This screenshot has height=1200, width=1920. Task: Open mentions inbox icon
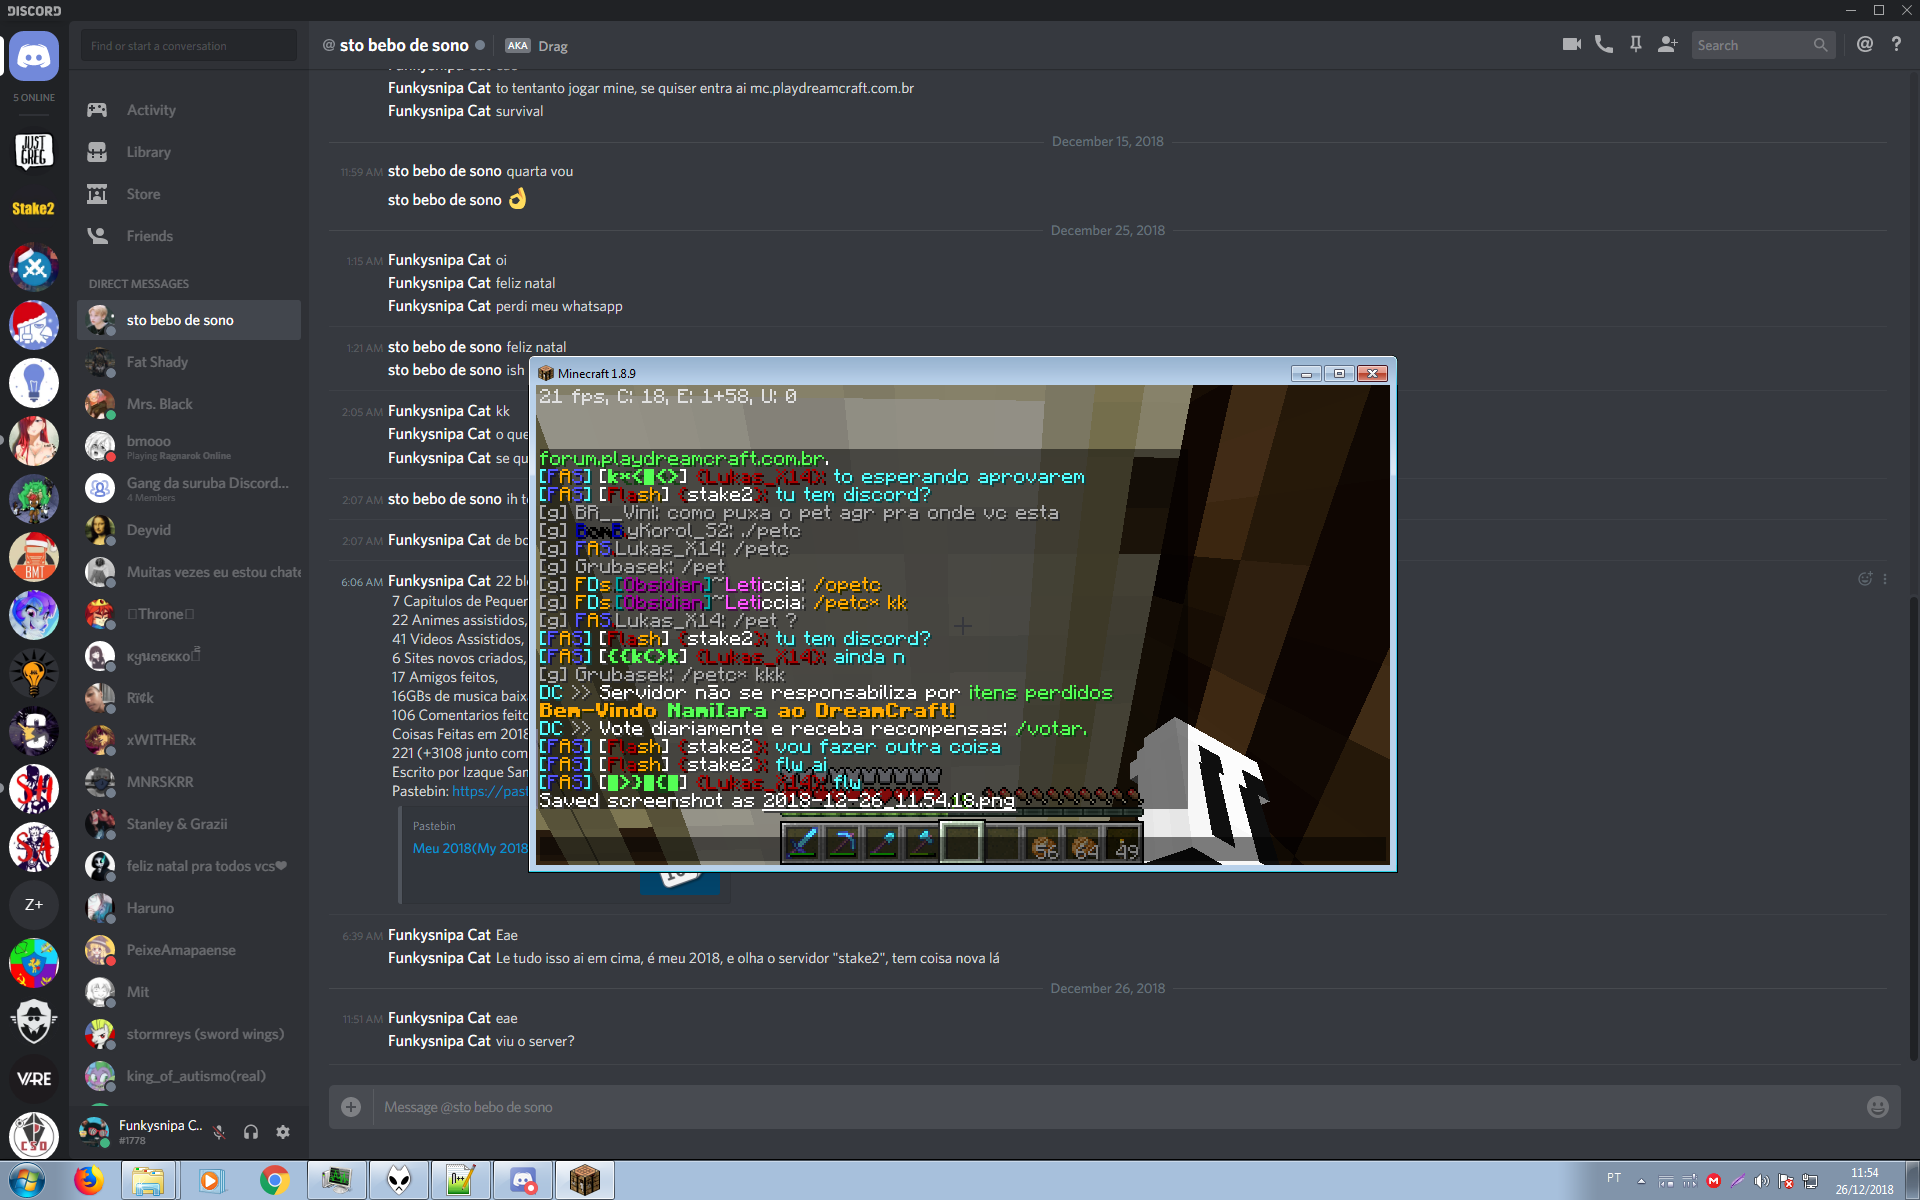1865,45
